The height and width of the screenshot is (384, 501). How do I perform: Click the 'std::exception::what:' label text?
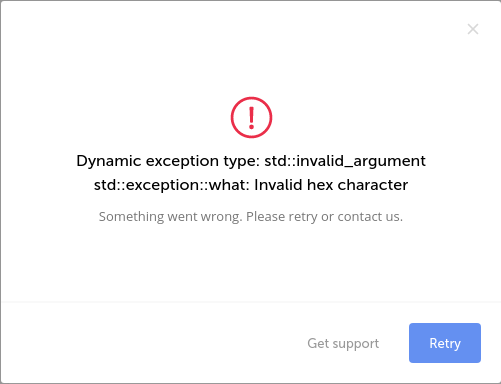[x=172, y=185]
